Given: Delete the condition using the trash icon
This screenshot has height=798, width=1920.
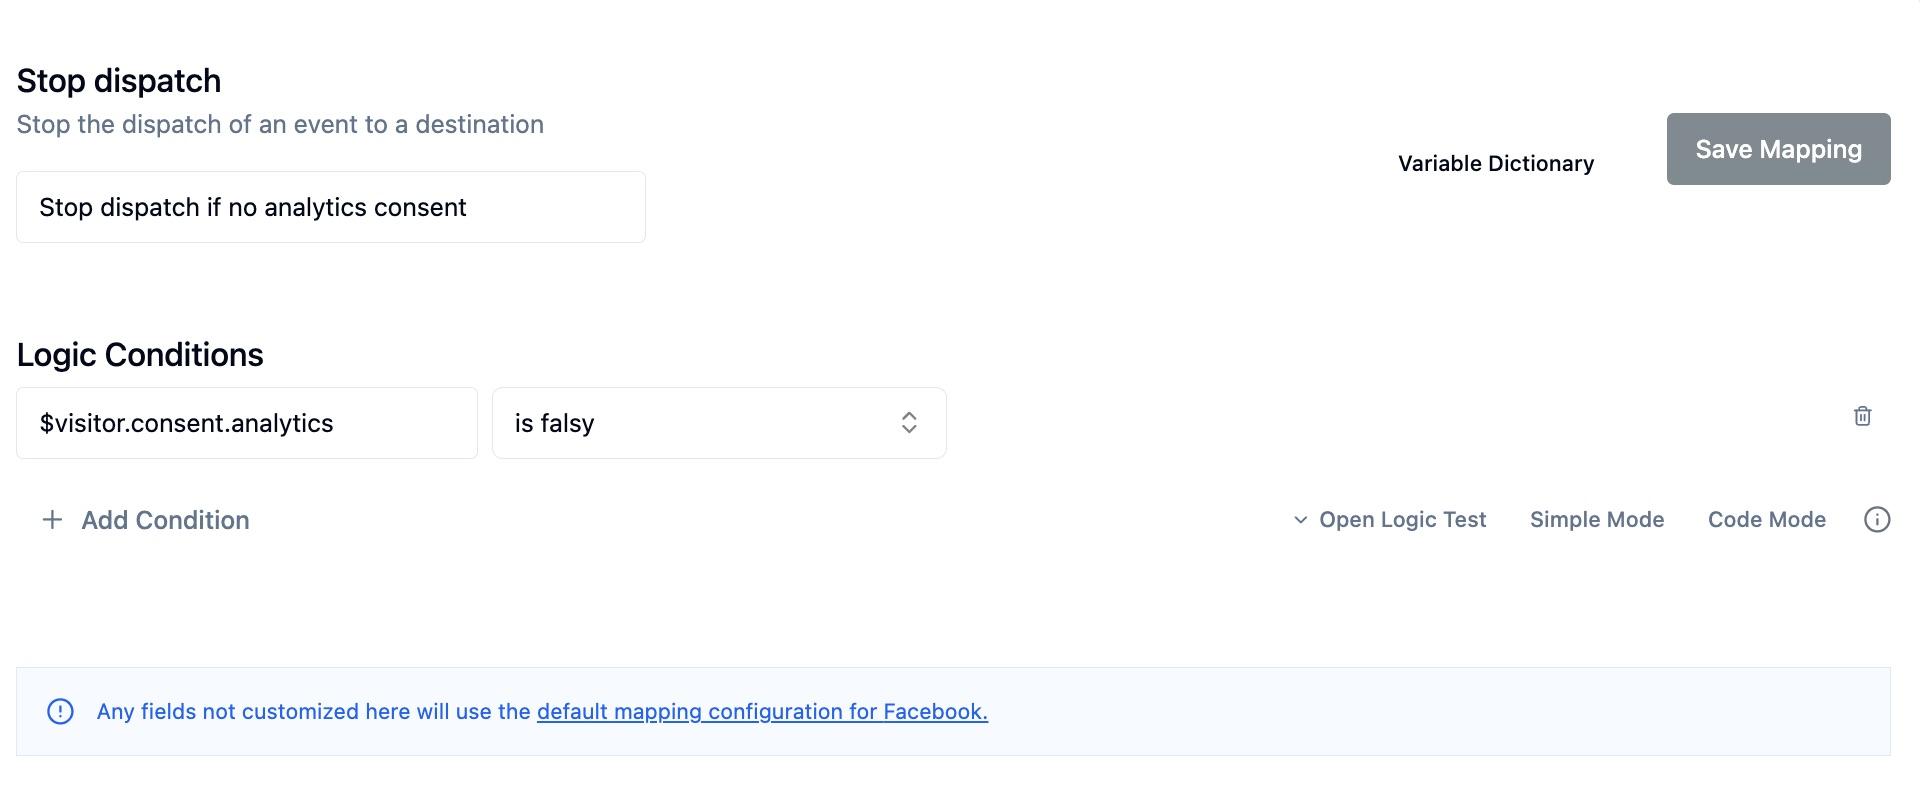Looking at the screenshot, I should click(x=1862, y=416).
